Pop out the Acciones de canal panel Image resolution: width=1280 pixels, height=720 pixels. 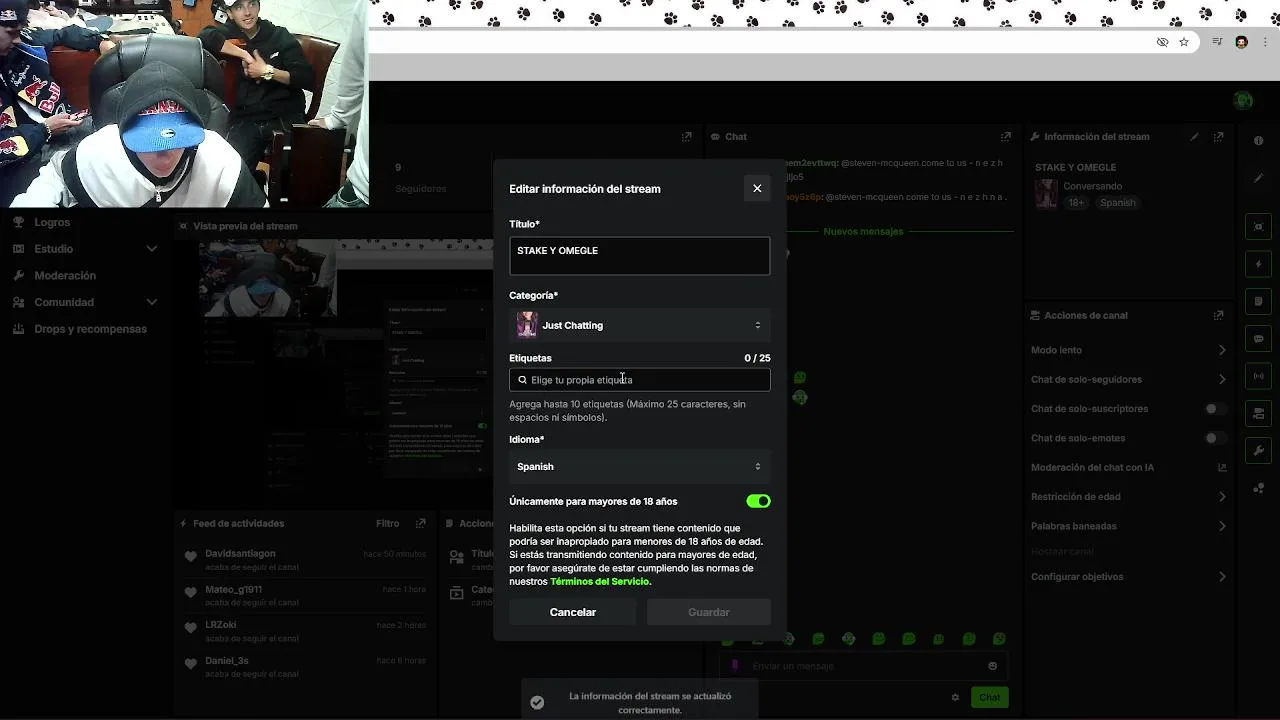(x=1219, y=315)
